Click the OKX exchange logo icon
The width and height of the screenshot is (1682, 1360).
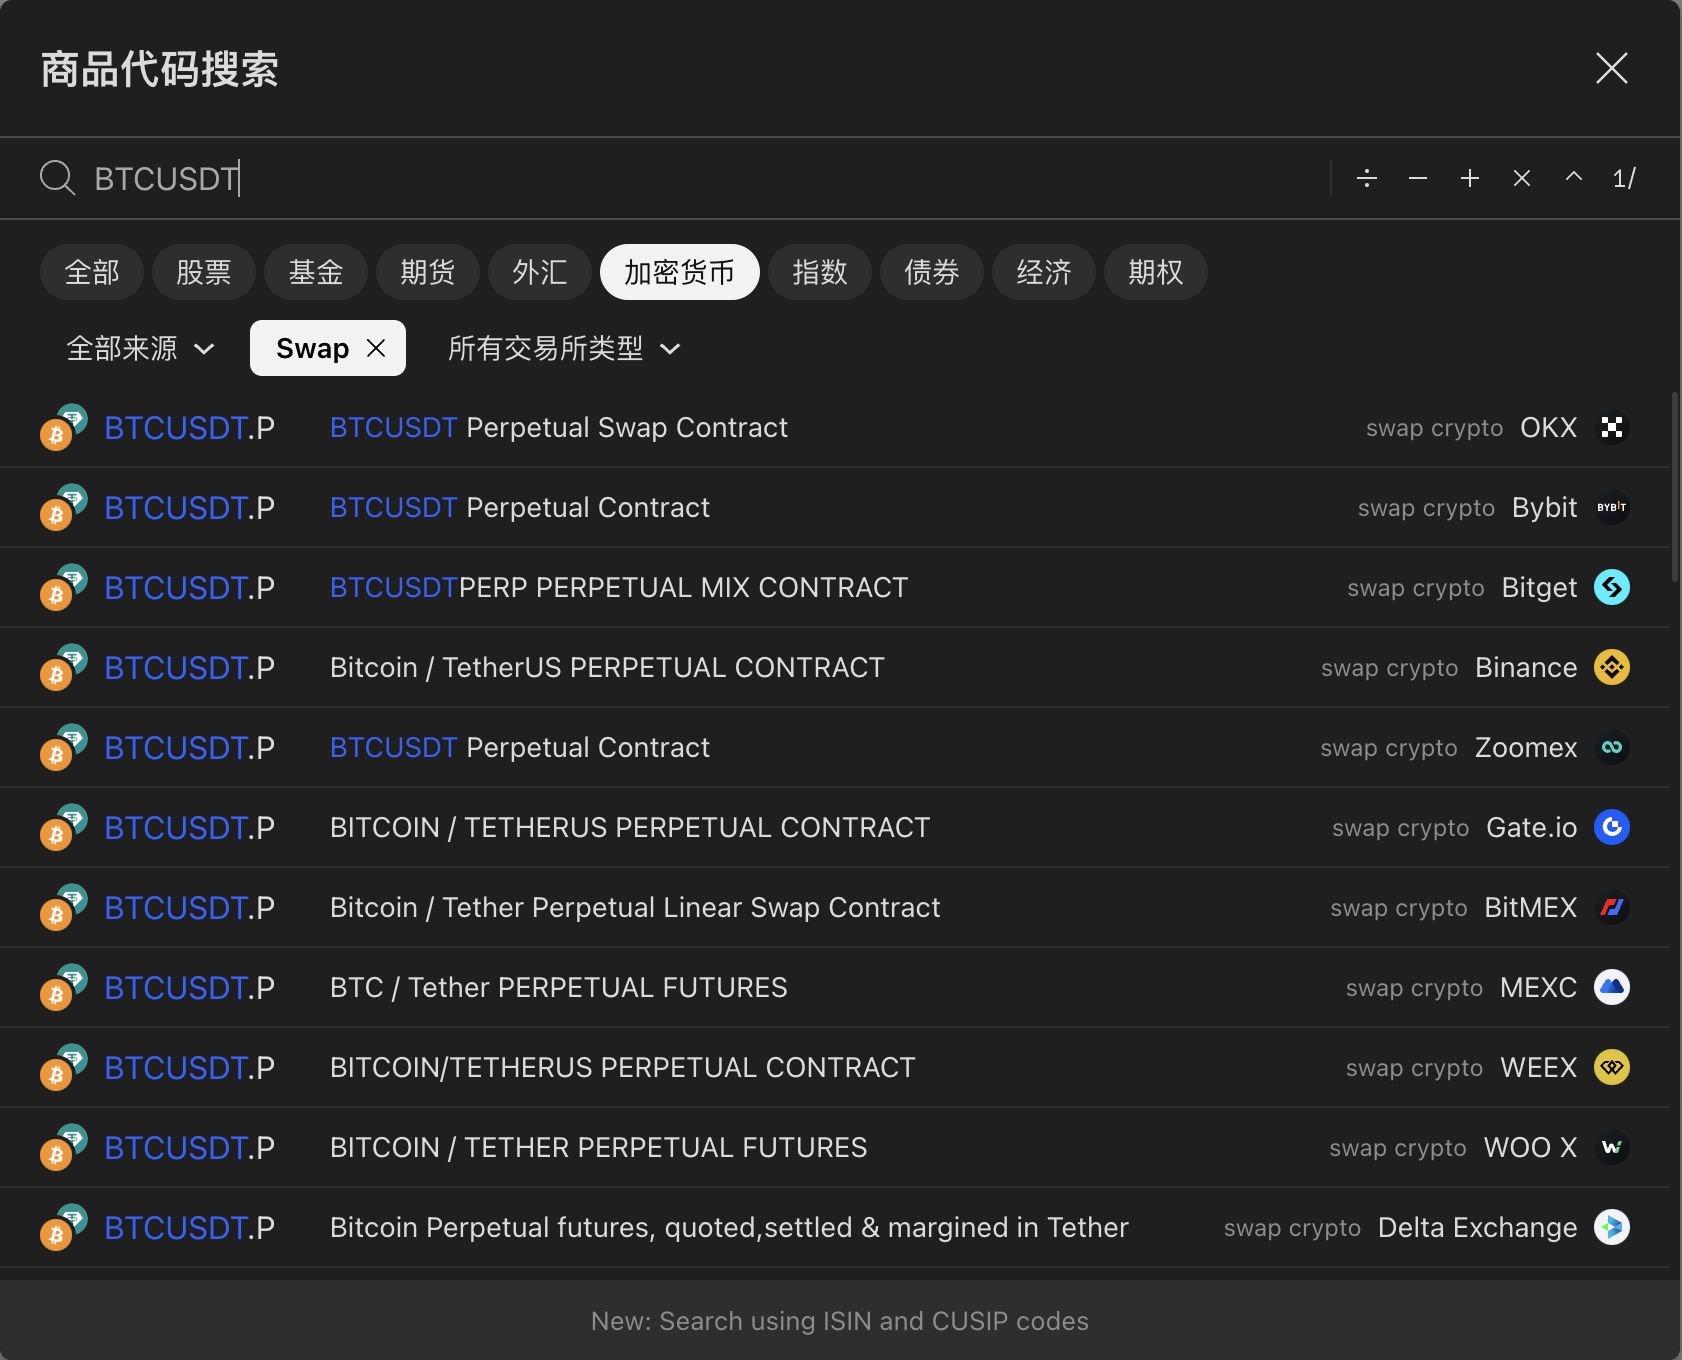[1612, 427]
